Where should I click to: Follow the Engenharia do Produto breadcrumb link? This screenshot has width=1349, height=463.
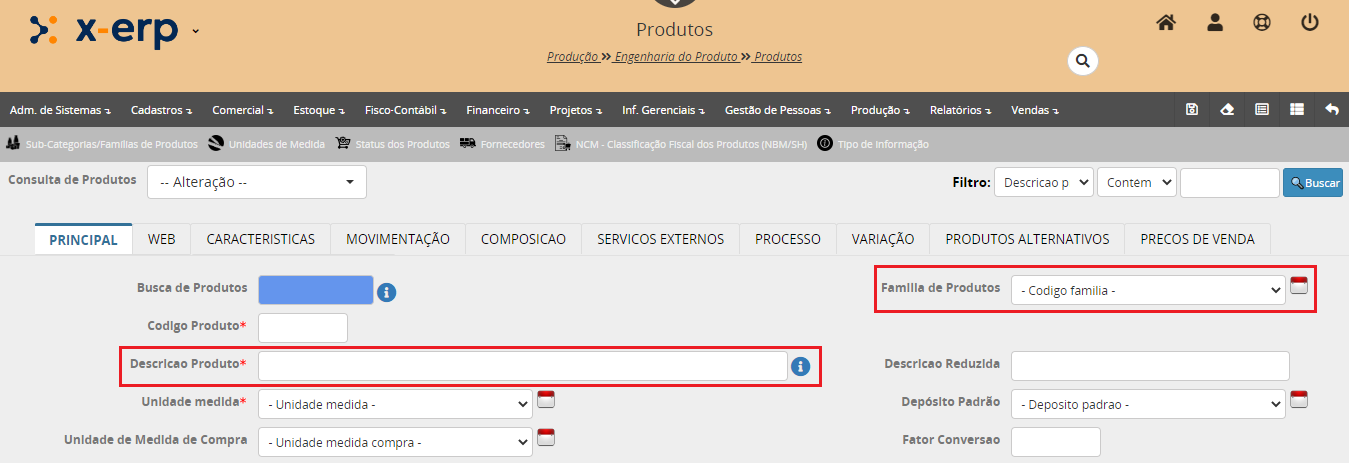click(676, 57)
